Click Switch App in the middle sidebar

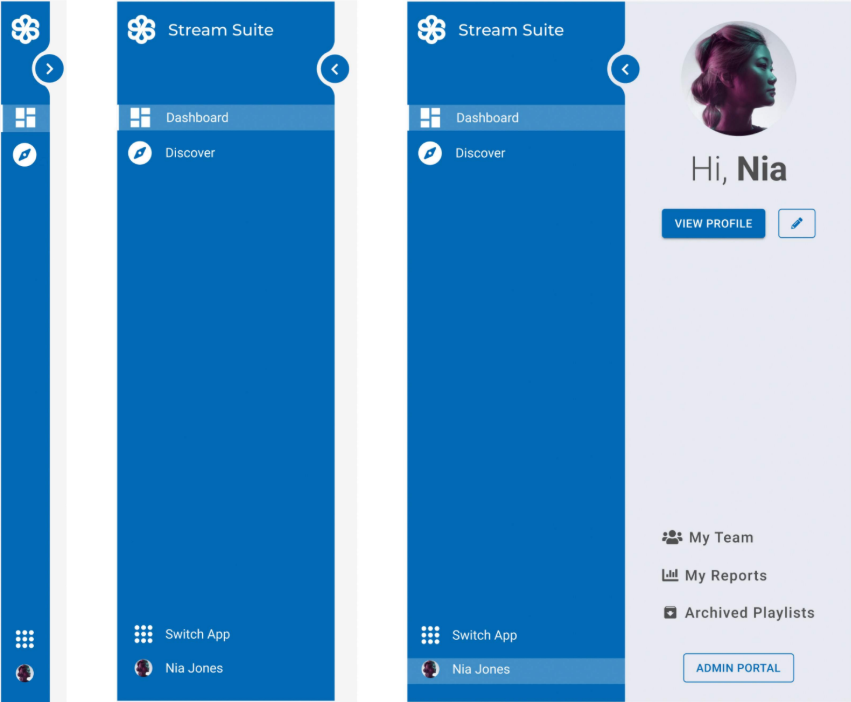point(197,634)
